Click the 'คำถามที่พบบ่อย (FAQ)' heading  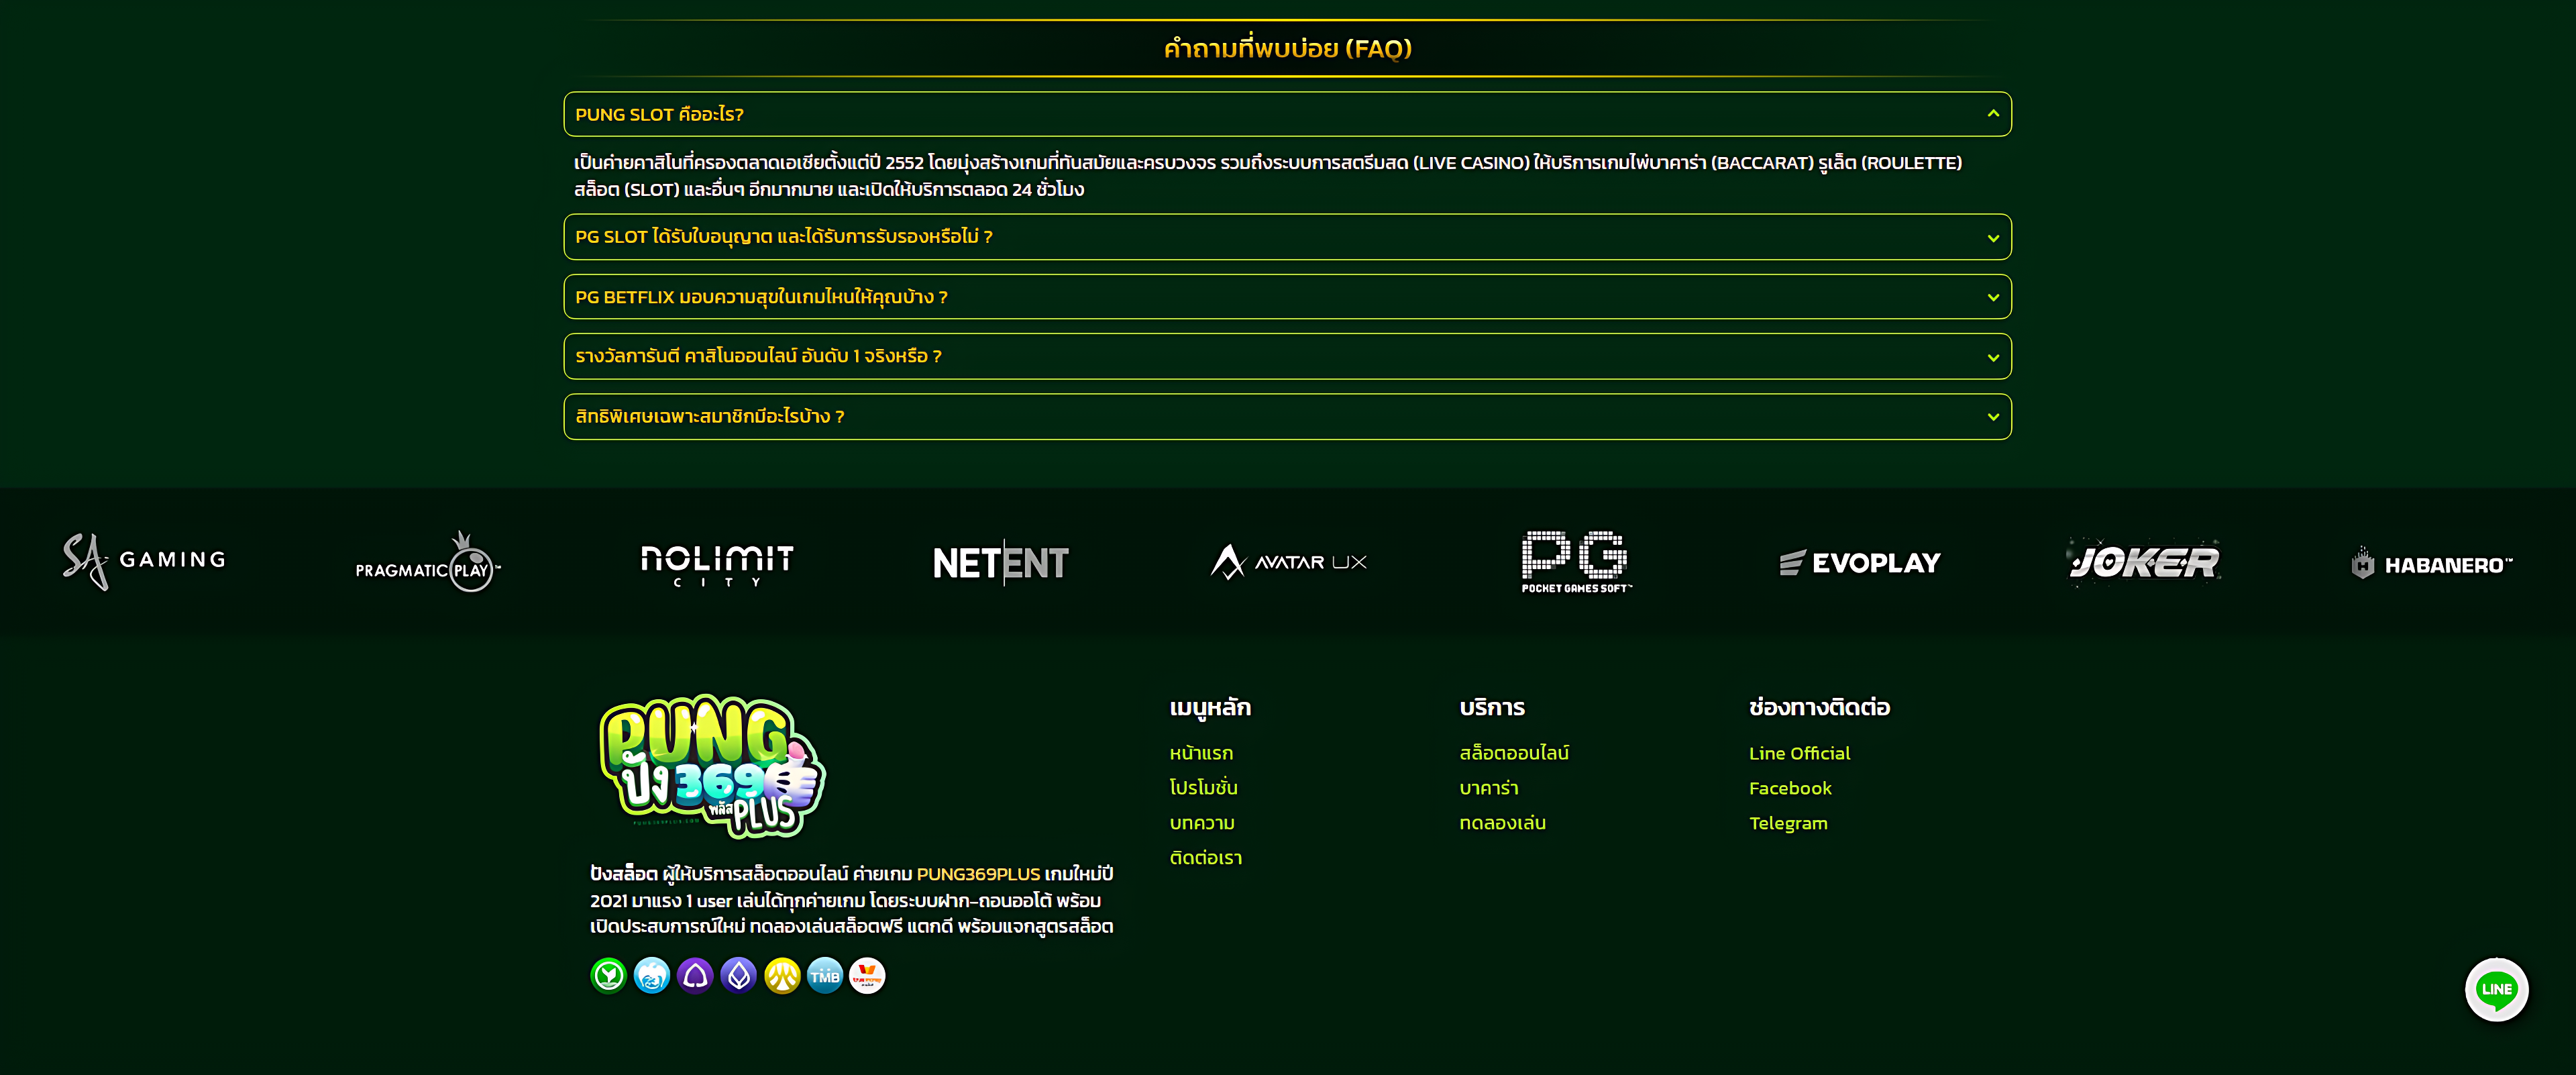coord(1287,48)
